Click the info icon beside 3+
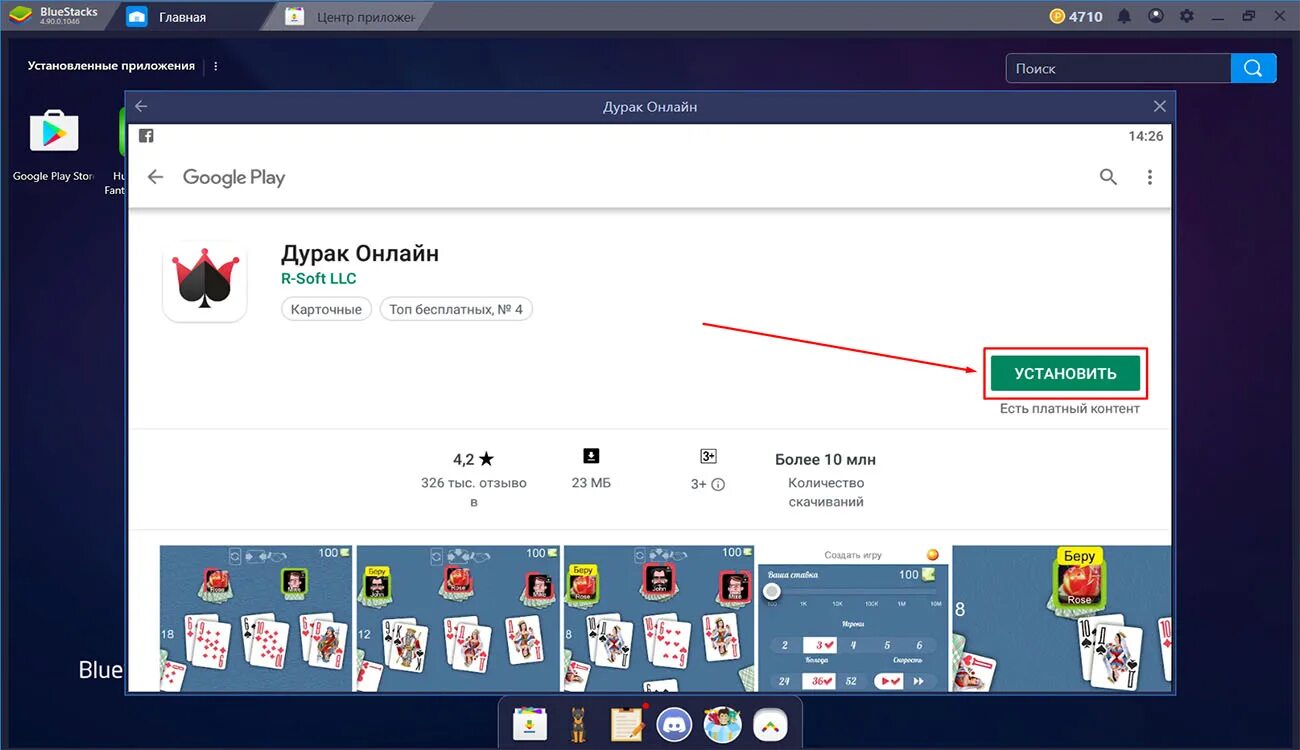The image size is (1300, 750). 718,484
